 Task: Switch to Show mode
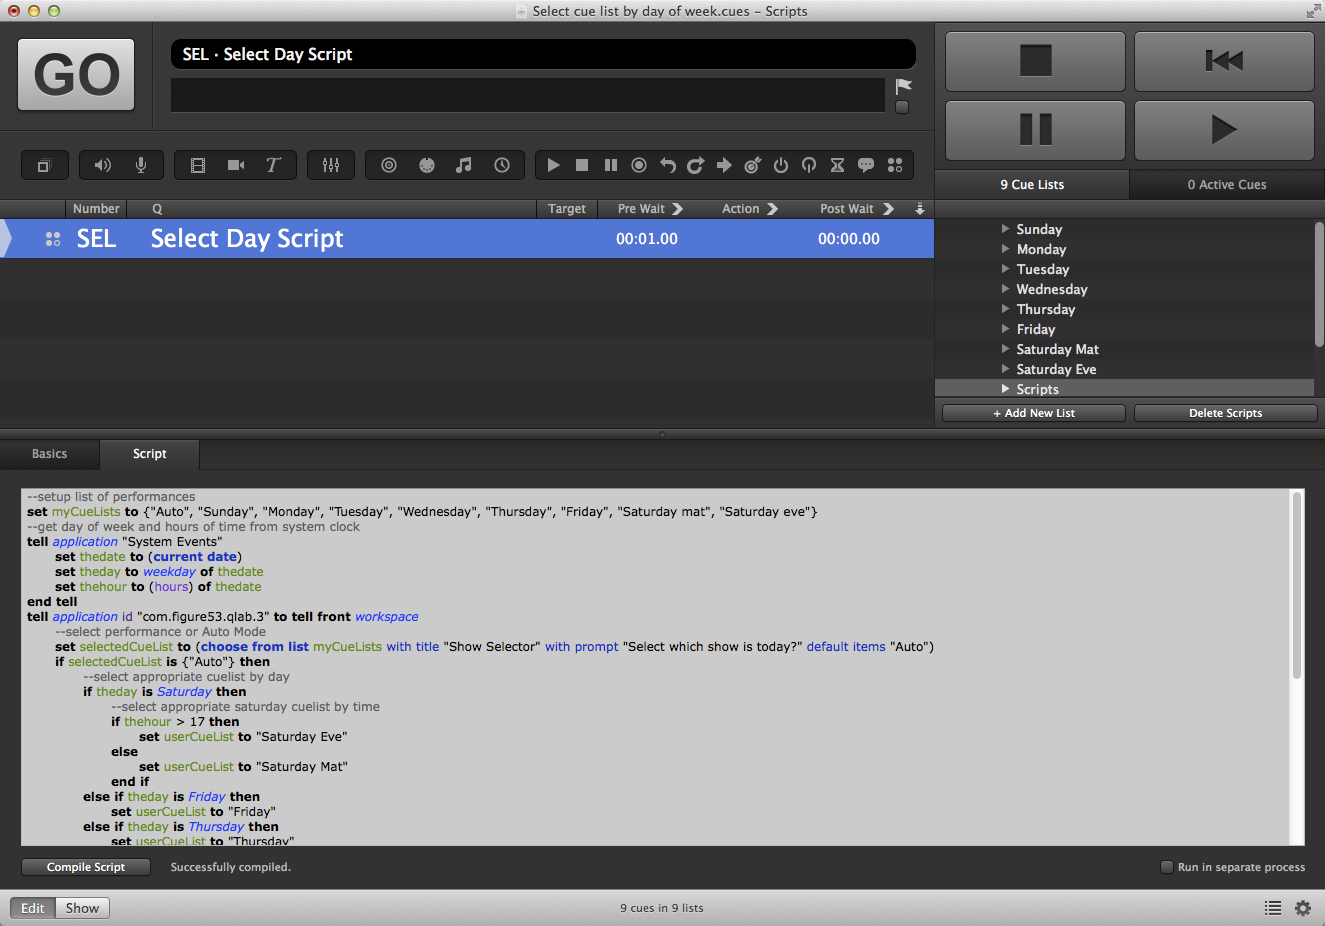[82, 908]
